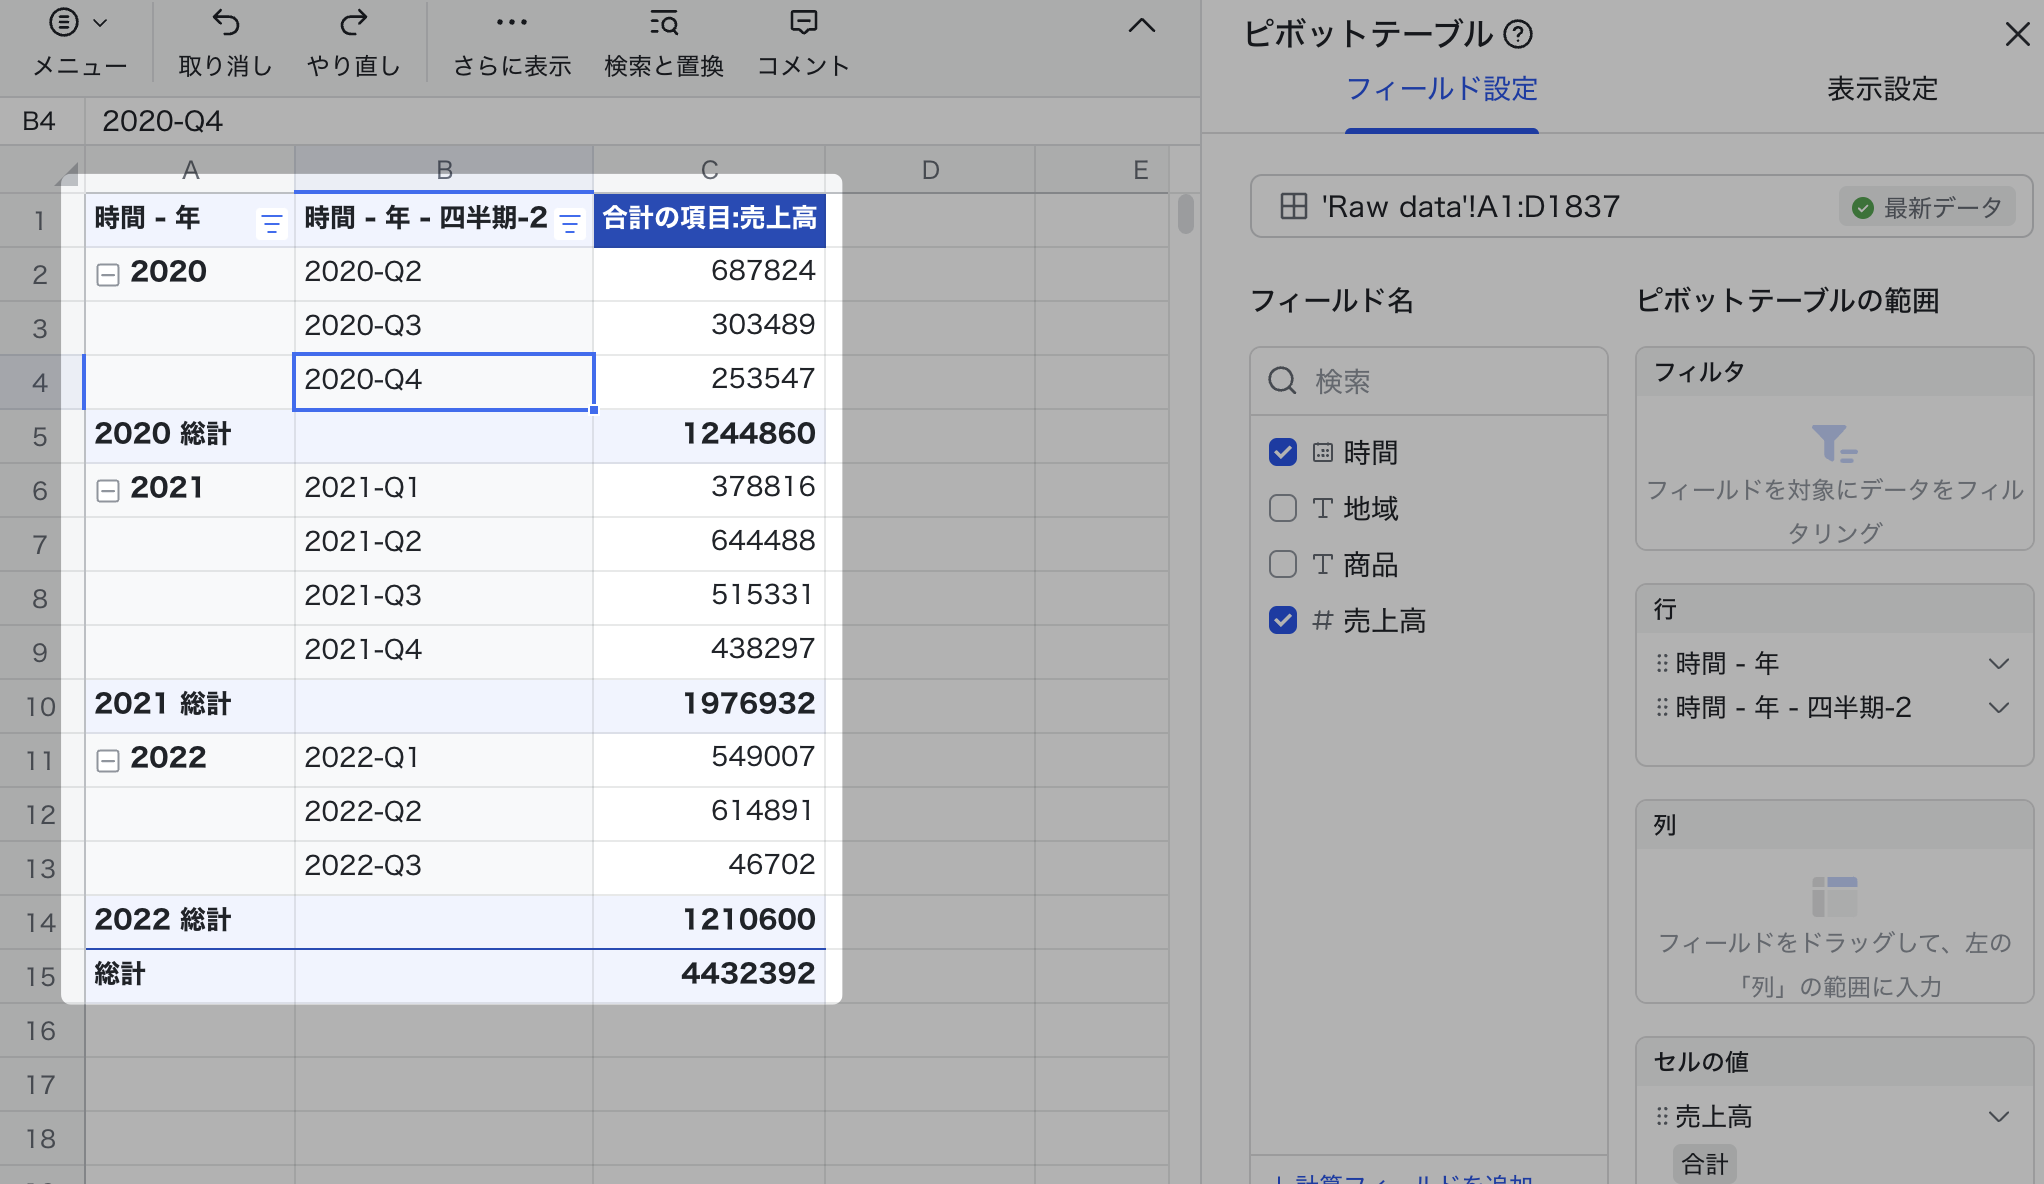Click filter icon in 四半期-2 column header
This screenshot has height=1184, width=2044.
tap(570, 223)
